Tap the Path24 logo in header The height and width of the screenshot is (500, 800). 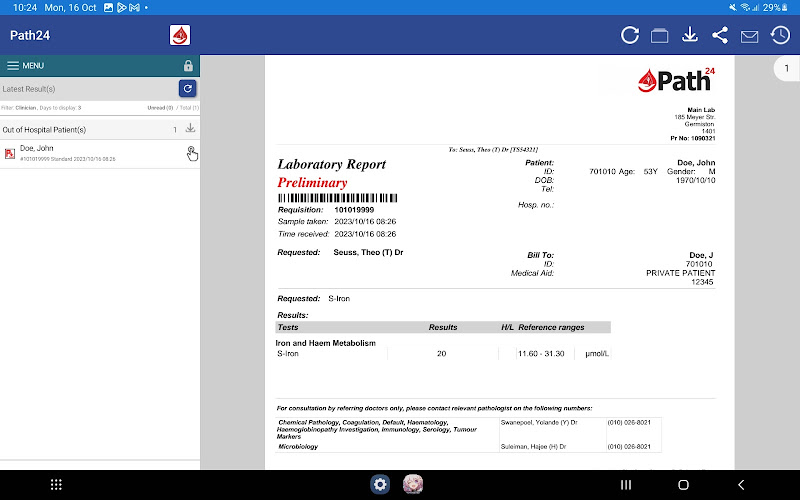[180, 36]
